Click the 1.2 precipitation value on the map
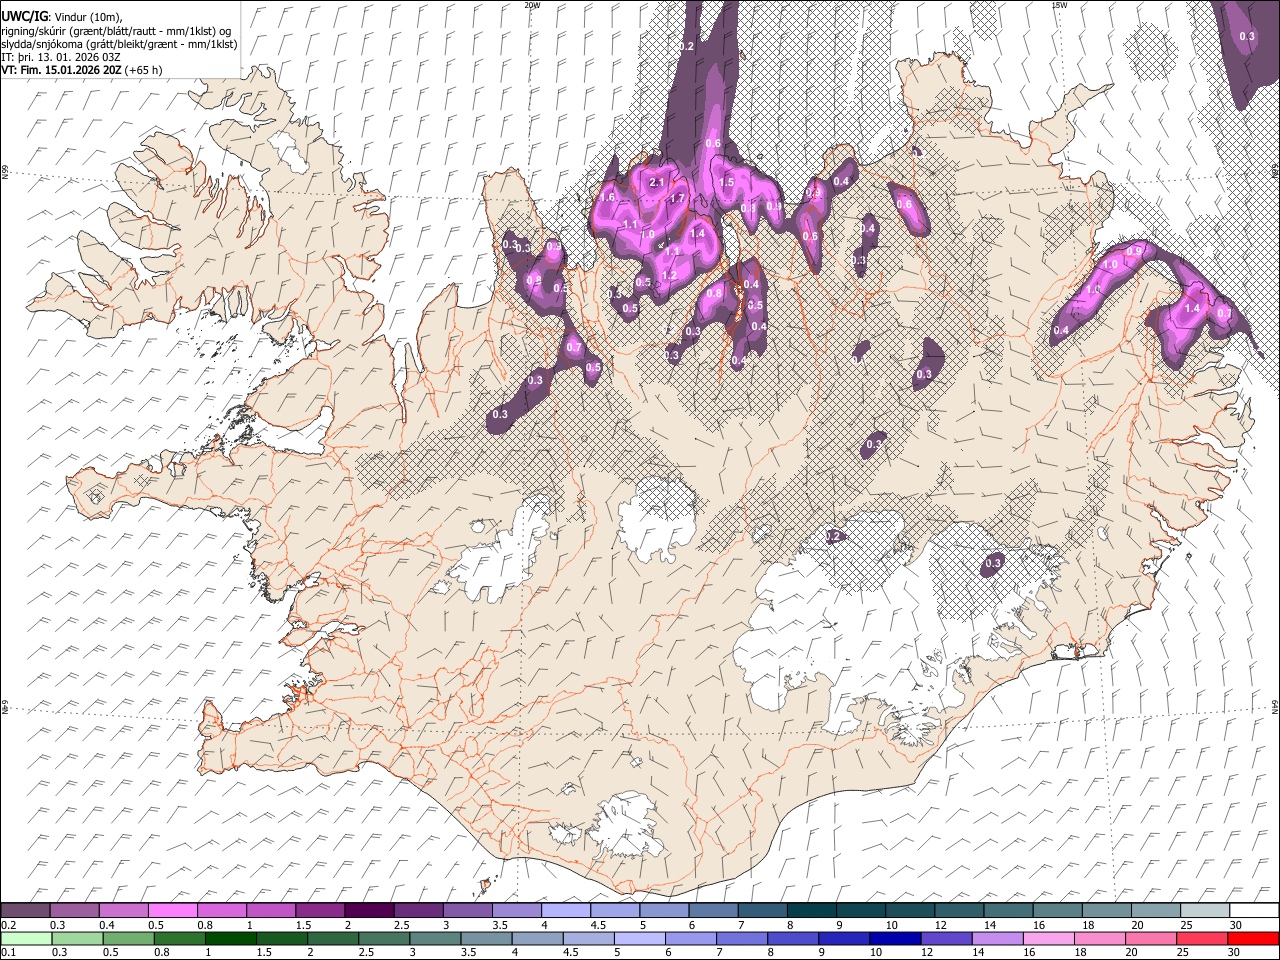The height and width of the screenshot is (960, 1280). [x=670, y=275]
